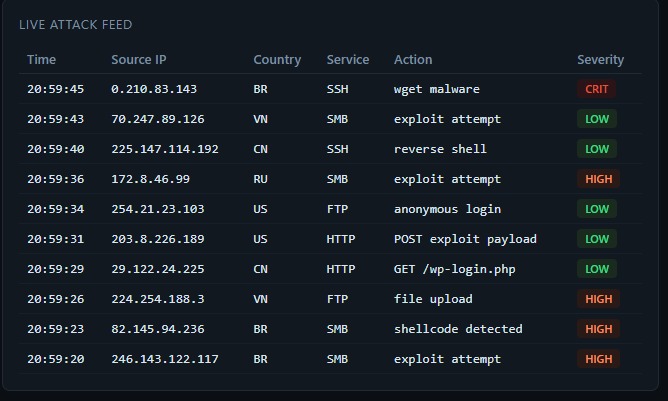Select source IP 70.247.89.126
The image size is (668, 401).
[158, 119]
